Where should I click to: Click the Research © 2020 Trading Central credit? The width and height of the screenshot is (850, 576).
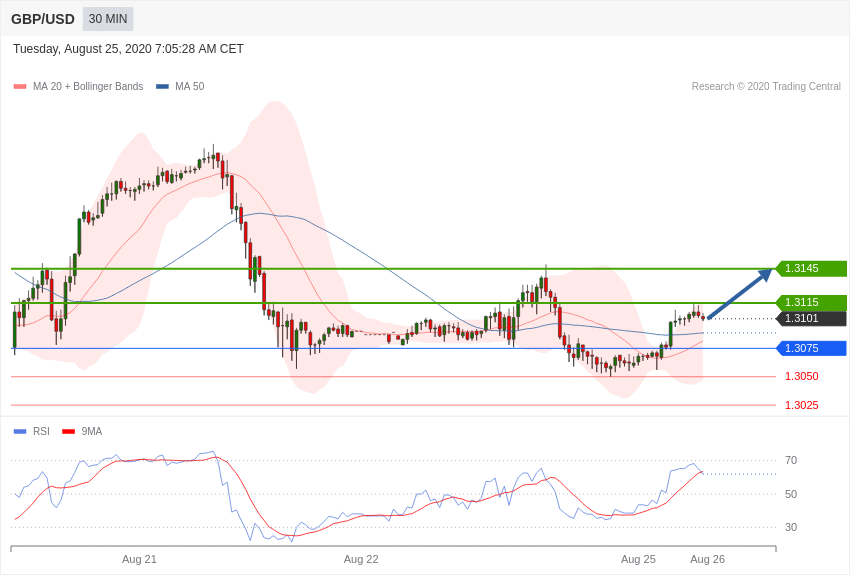pyautogui.click(x=766, y=87)
